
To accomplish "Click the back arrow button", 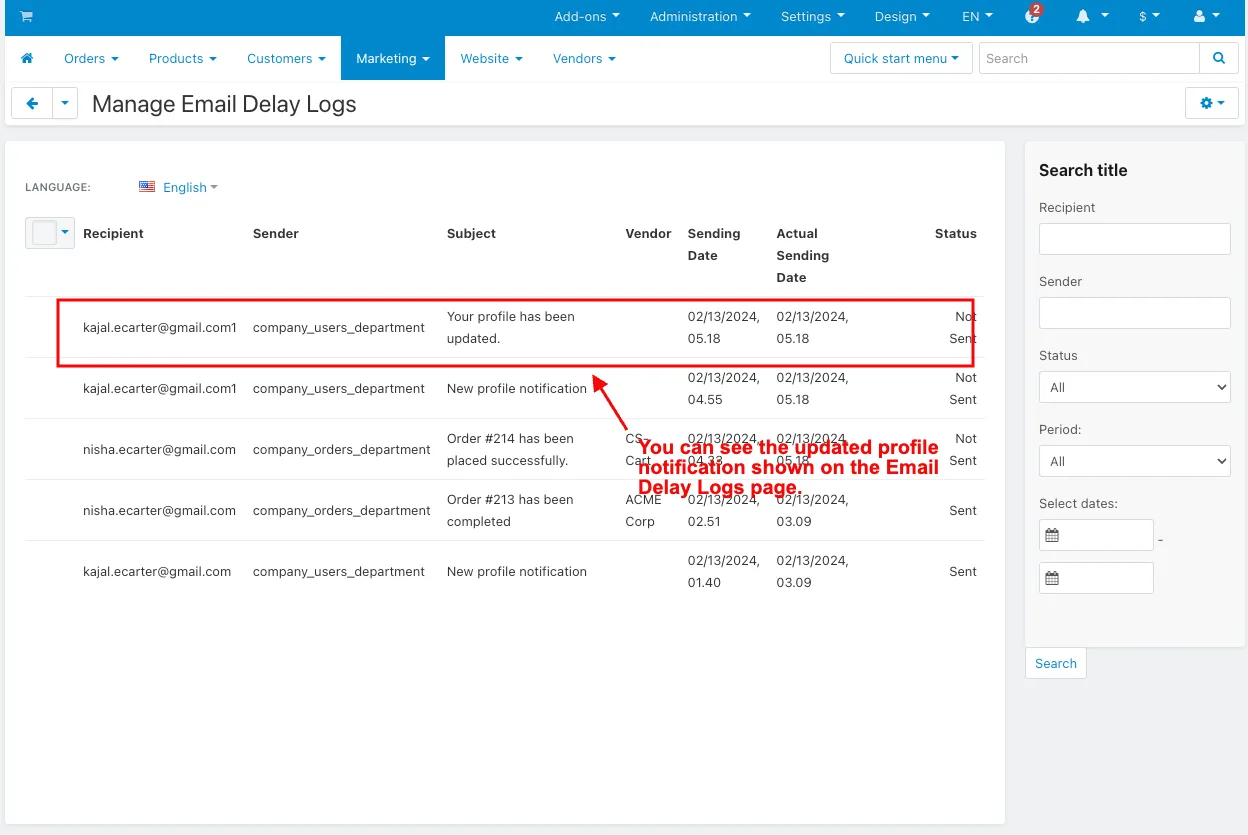I will [x=32, y=103].
